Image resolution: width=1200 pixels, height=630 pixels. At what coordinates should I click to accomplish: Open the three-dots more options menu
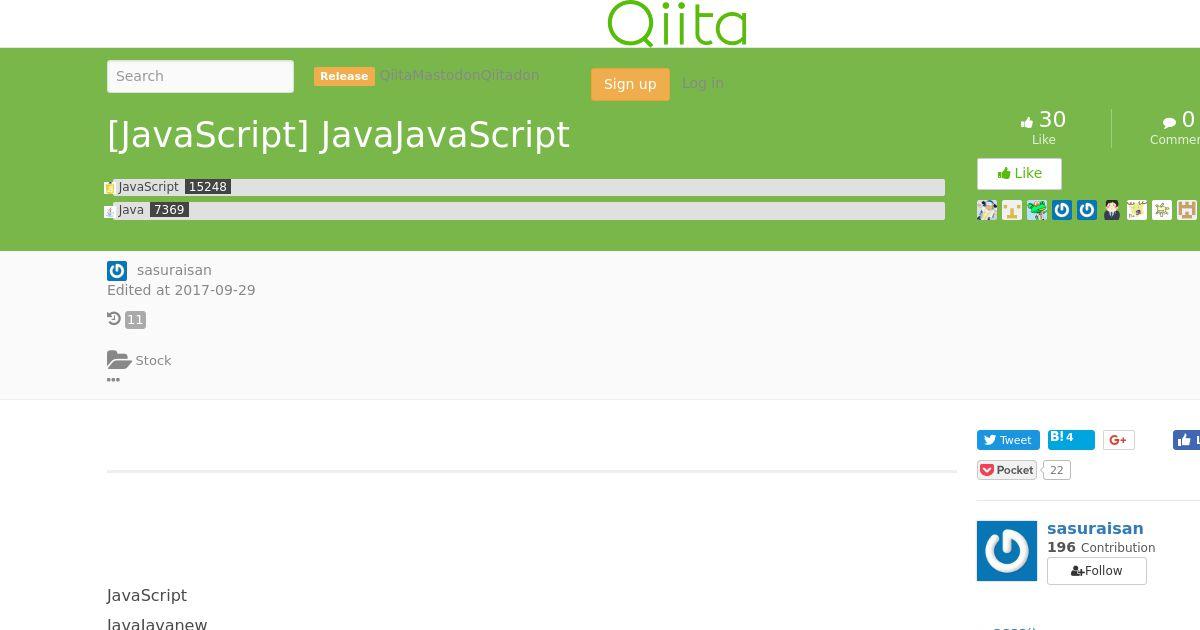point(113,380)
